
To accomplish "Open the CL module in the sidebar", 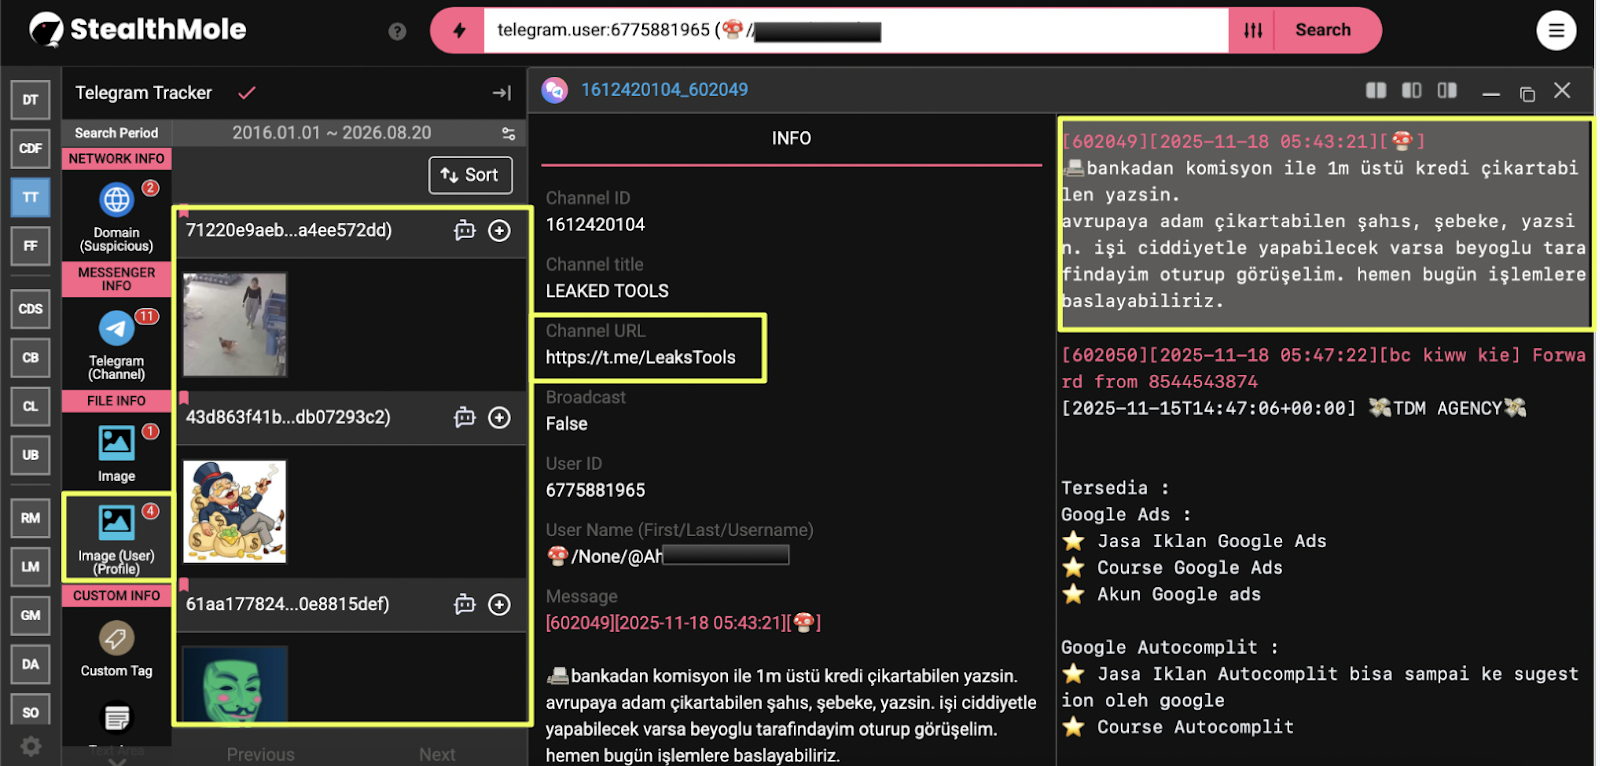I will point(31,406).
